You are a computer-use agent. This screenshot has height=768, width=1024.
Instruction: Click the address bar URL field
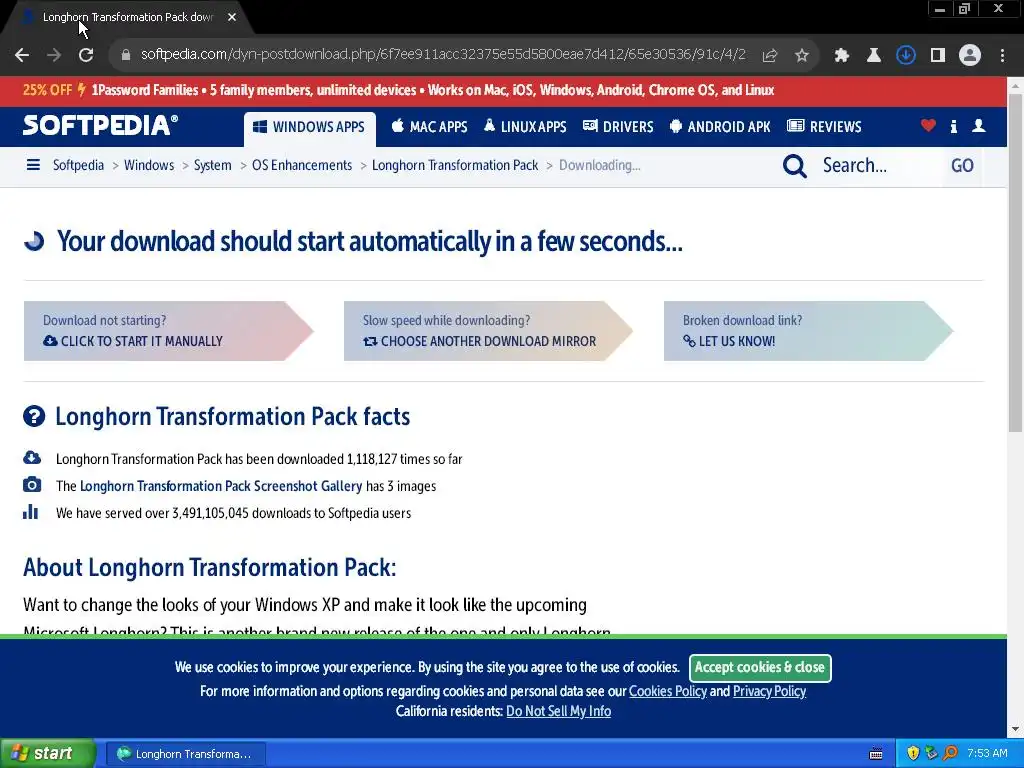[443, 54]
